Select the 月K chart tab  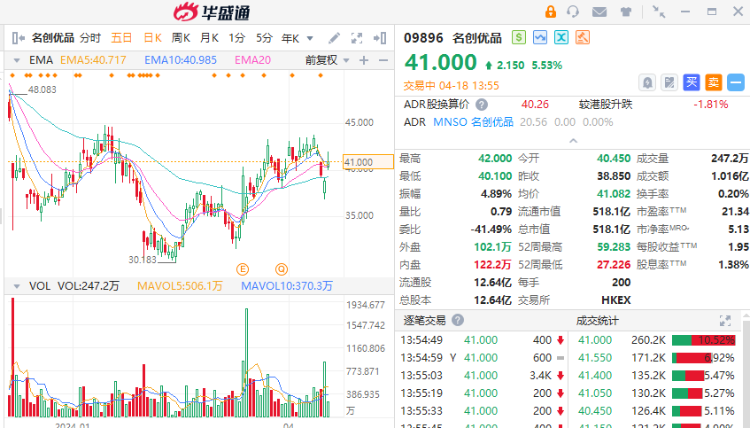[210, 38]
